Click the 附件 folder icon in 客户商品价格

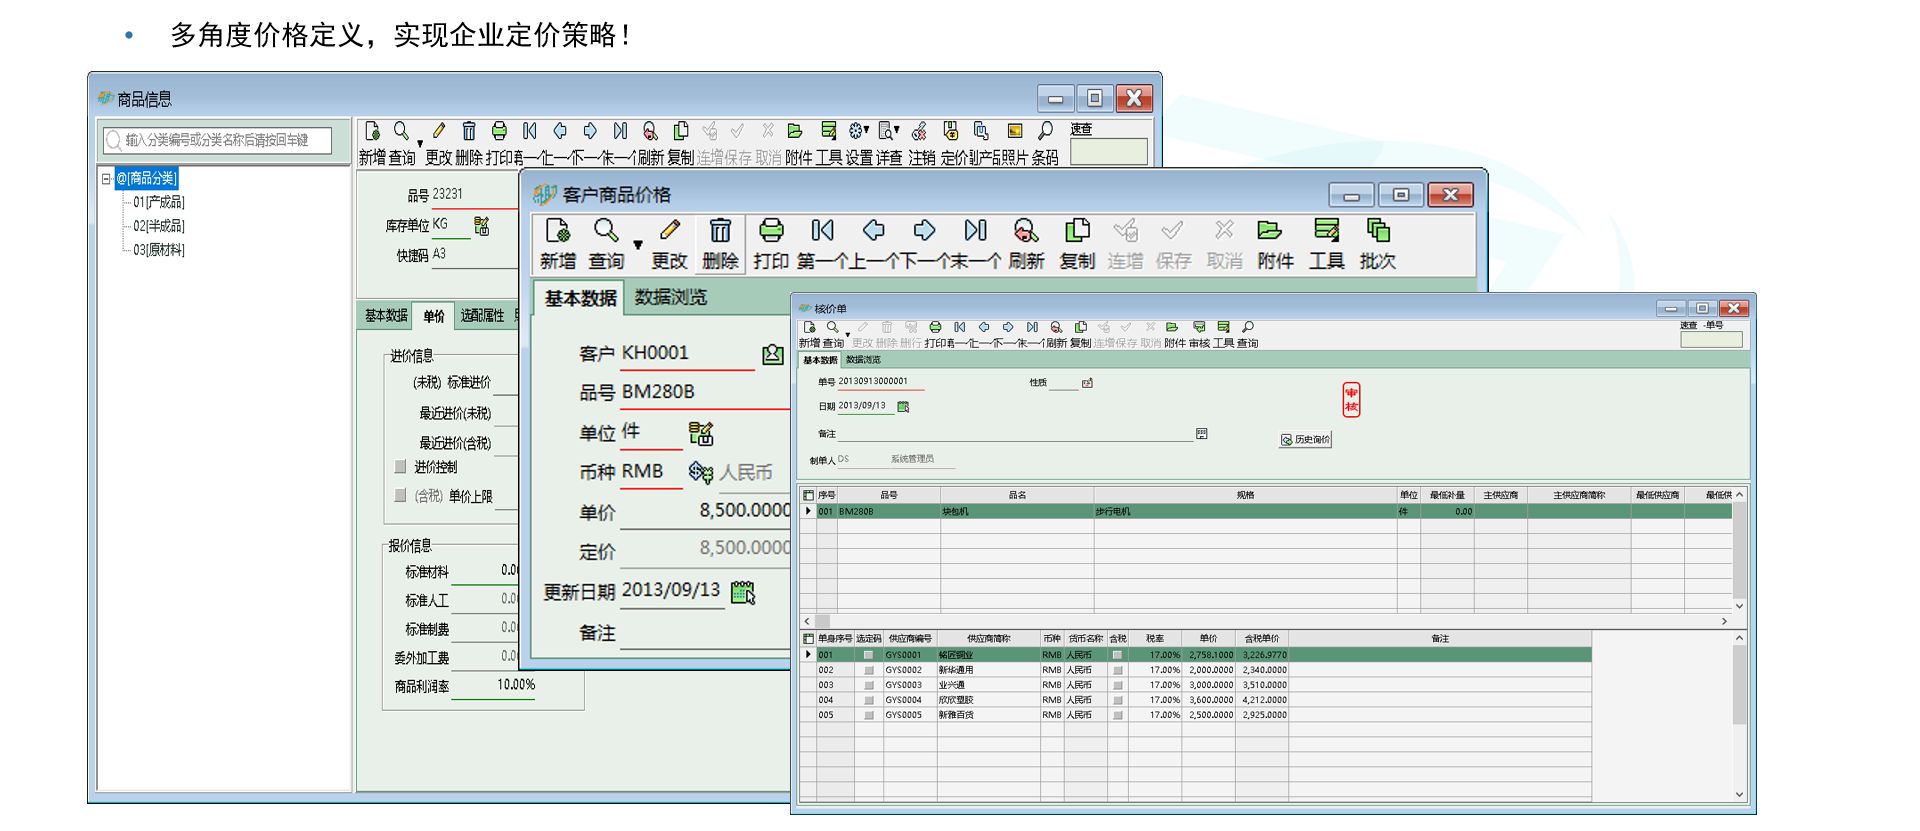coord(1270,232)
